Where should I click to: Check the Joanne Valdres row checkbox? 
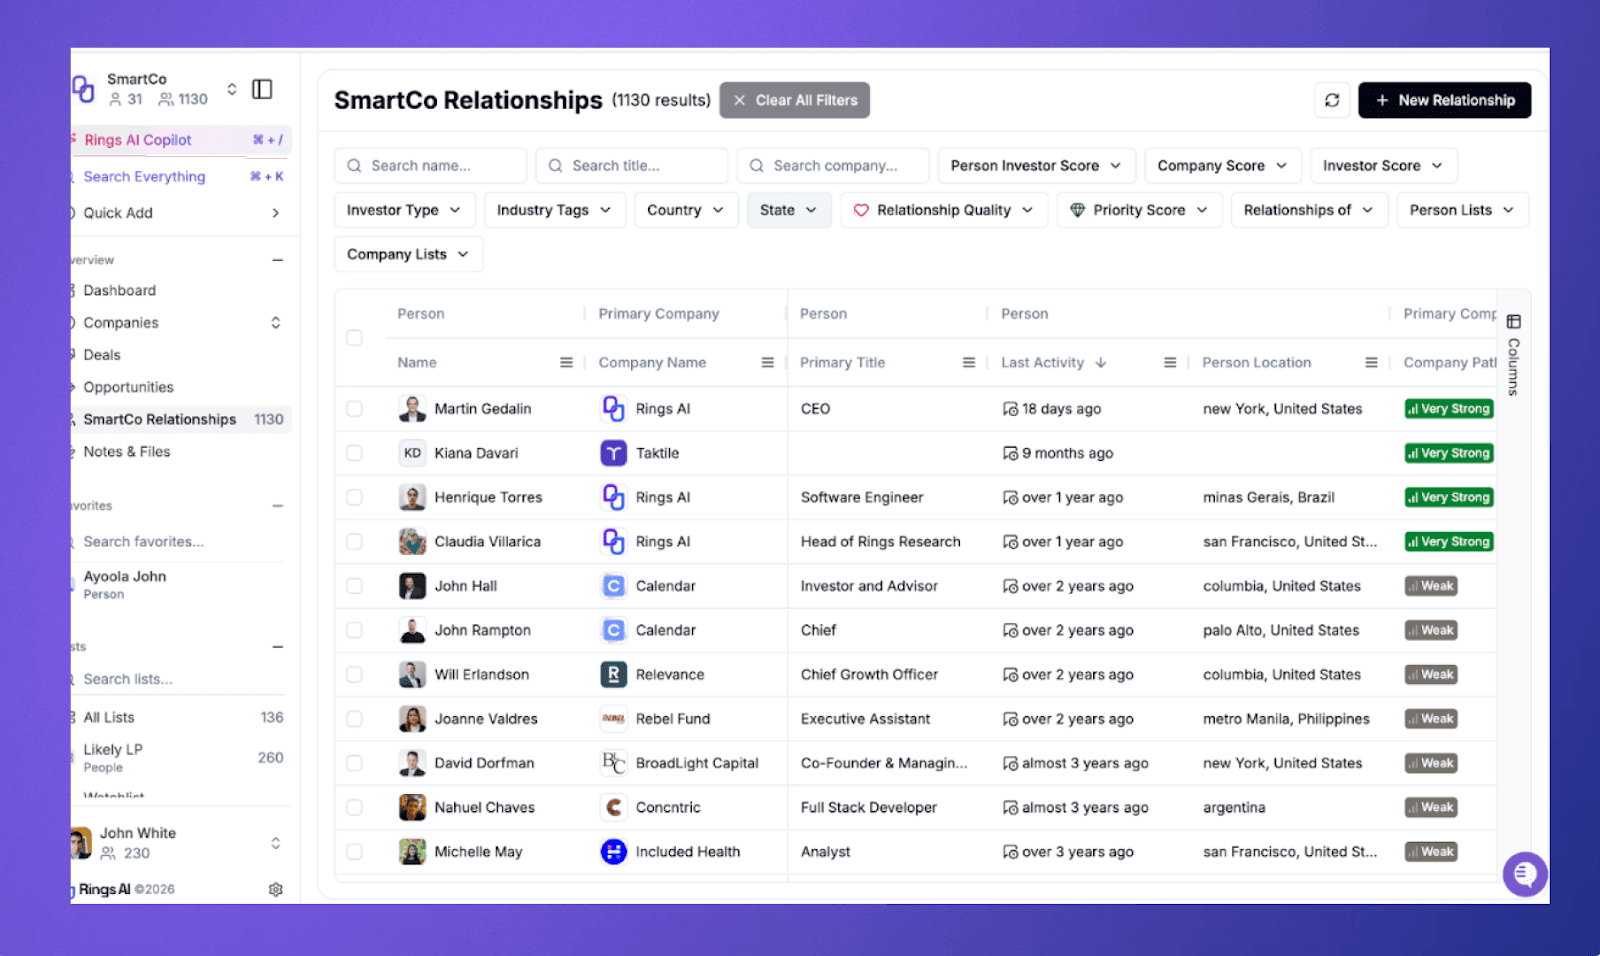[x=354, y=719]
